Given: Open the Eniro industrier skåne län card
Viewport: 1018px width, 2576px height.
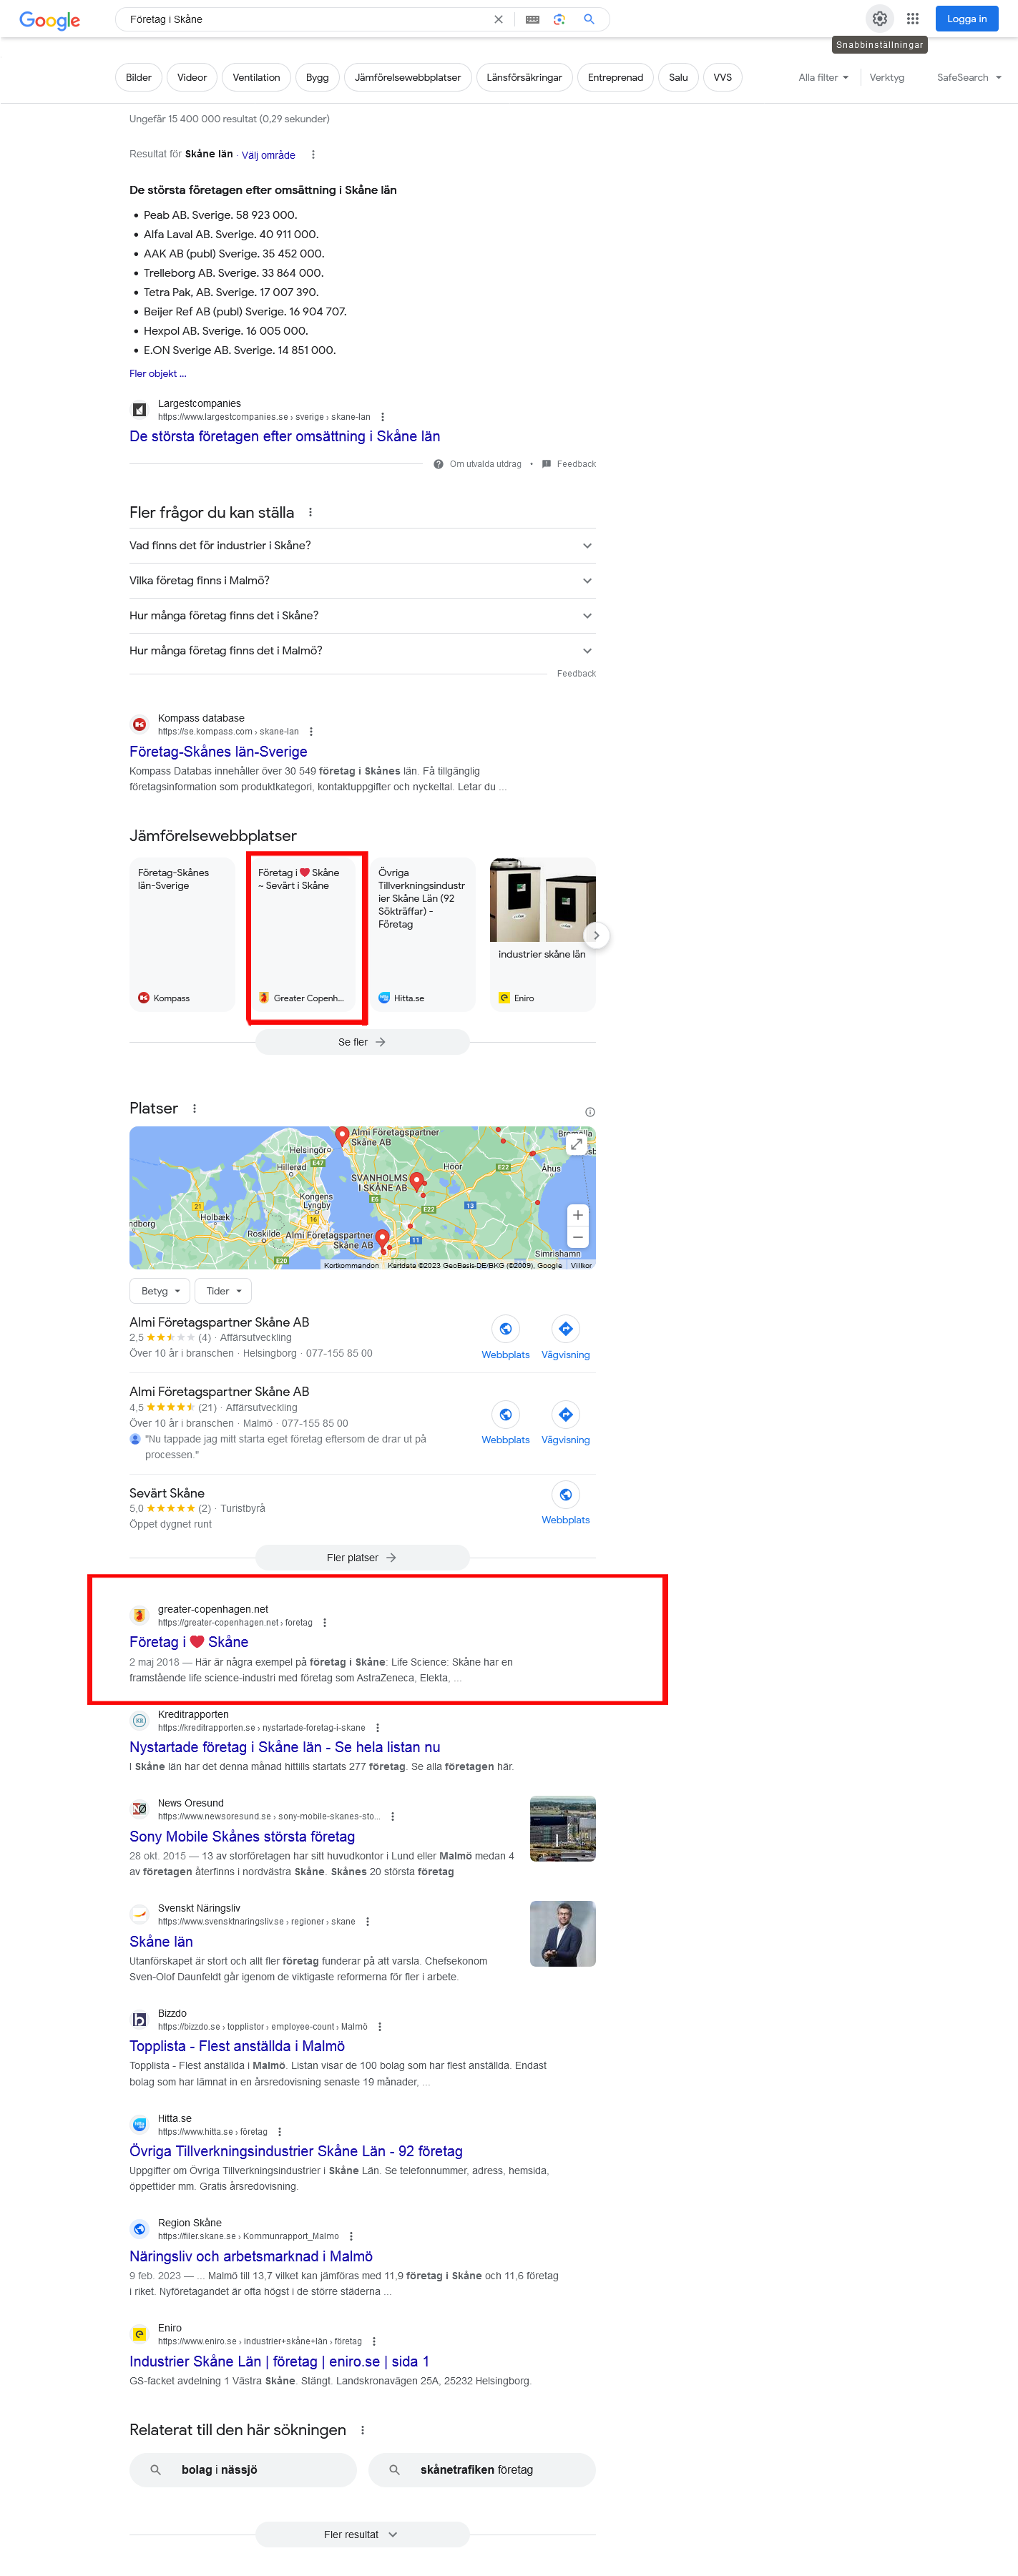Looking at the screenshot, I should pos(542,934).
